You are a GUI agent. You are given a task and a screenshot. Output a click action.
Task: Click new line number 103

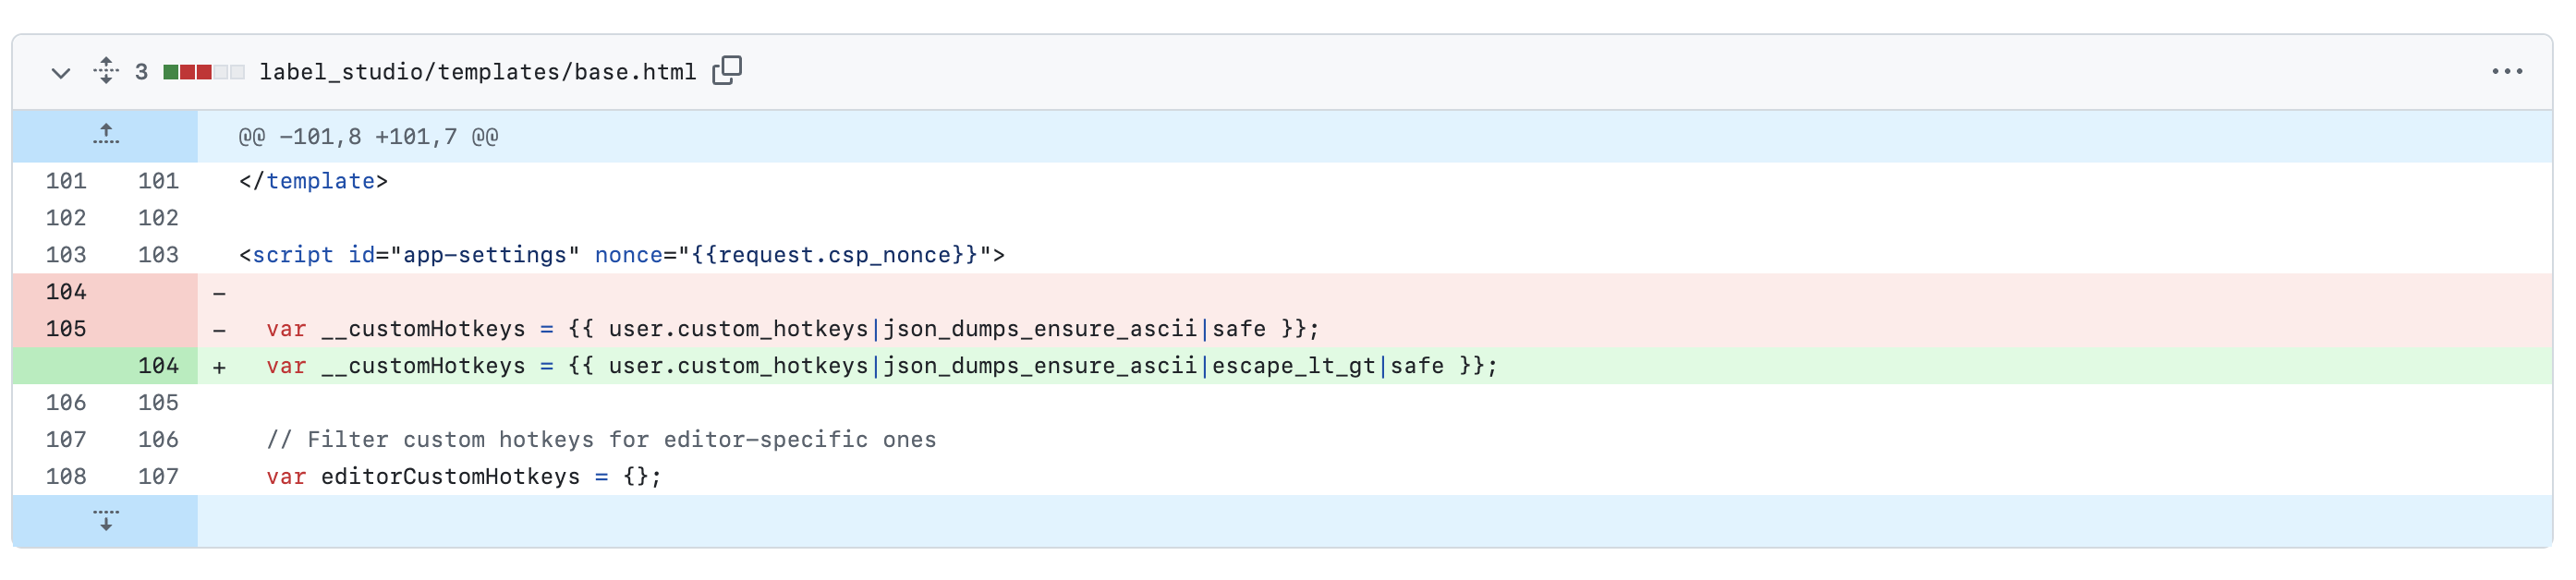pos(158,255)
